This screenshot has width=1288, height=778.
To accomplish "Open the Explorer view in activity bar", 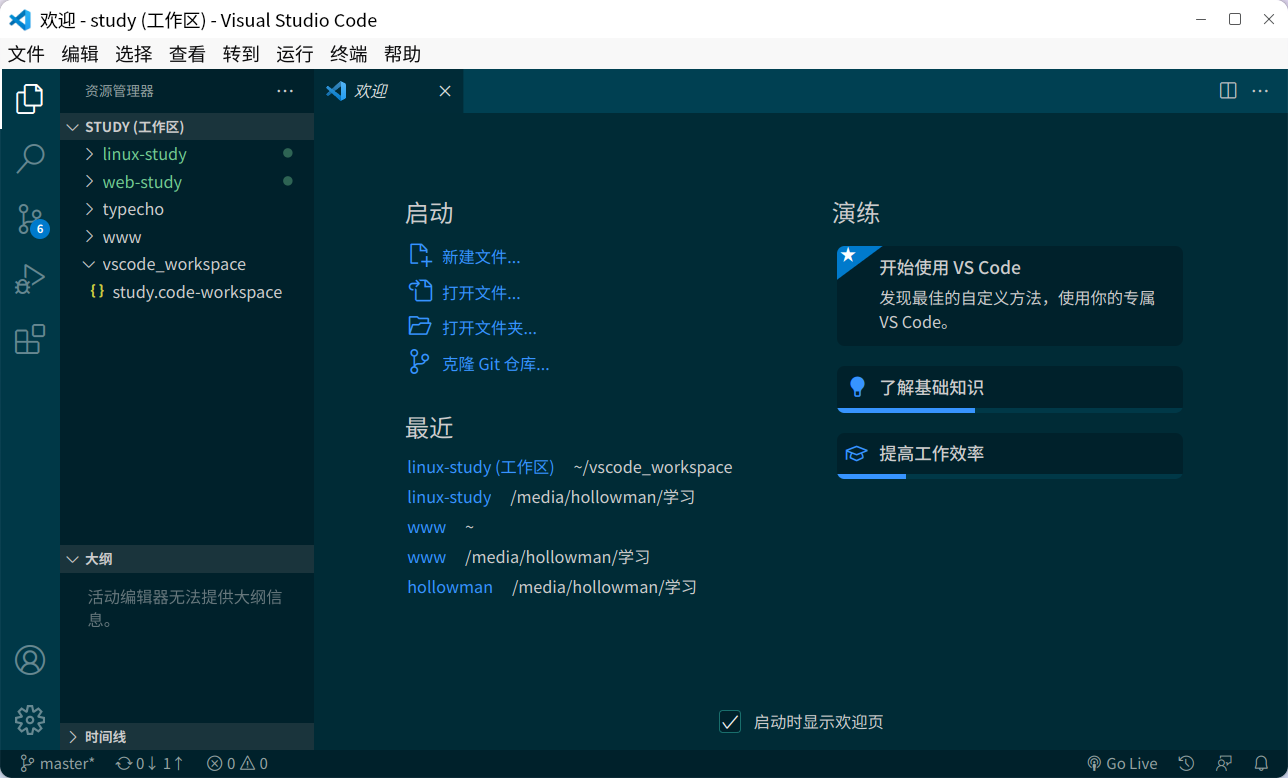I will coord(30,99).
